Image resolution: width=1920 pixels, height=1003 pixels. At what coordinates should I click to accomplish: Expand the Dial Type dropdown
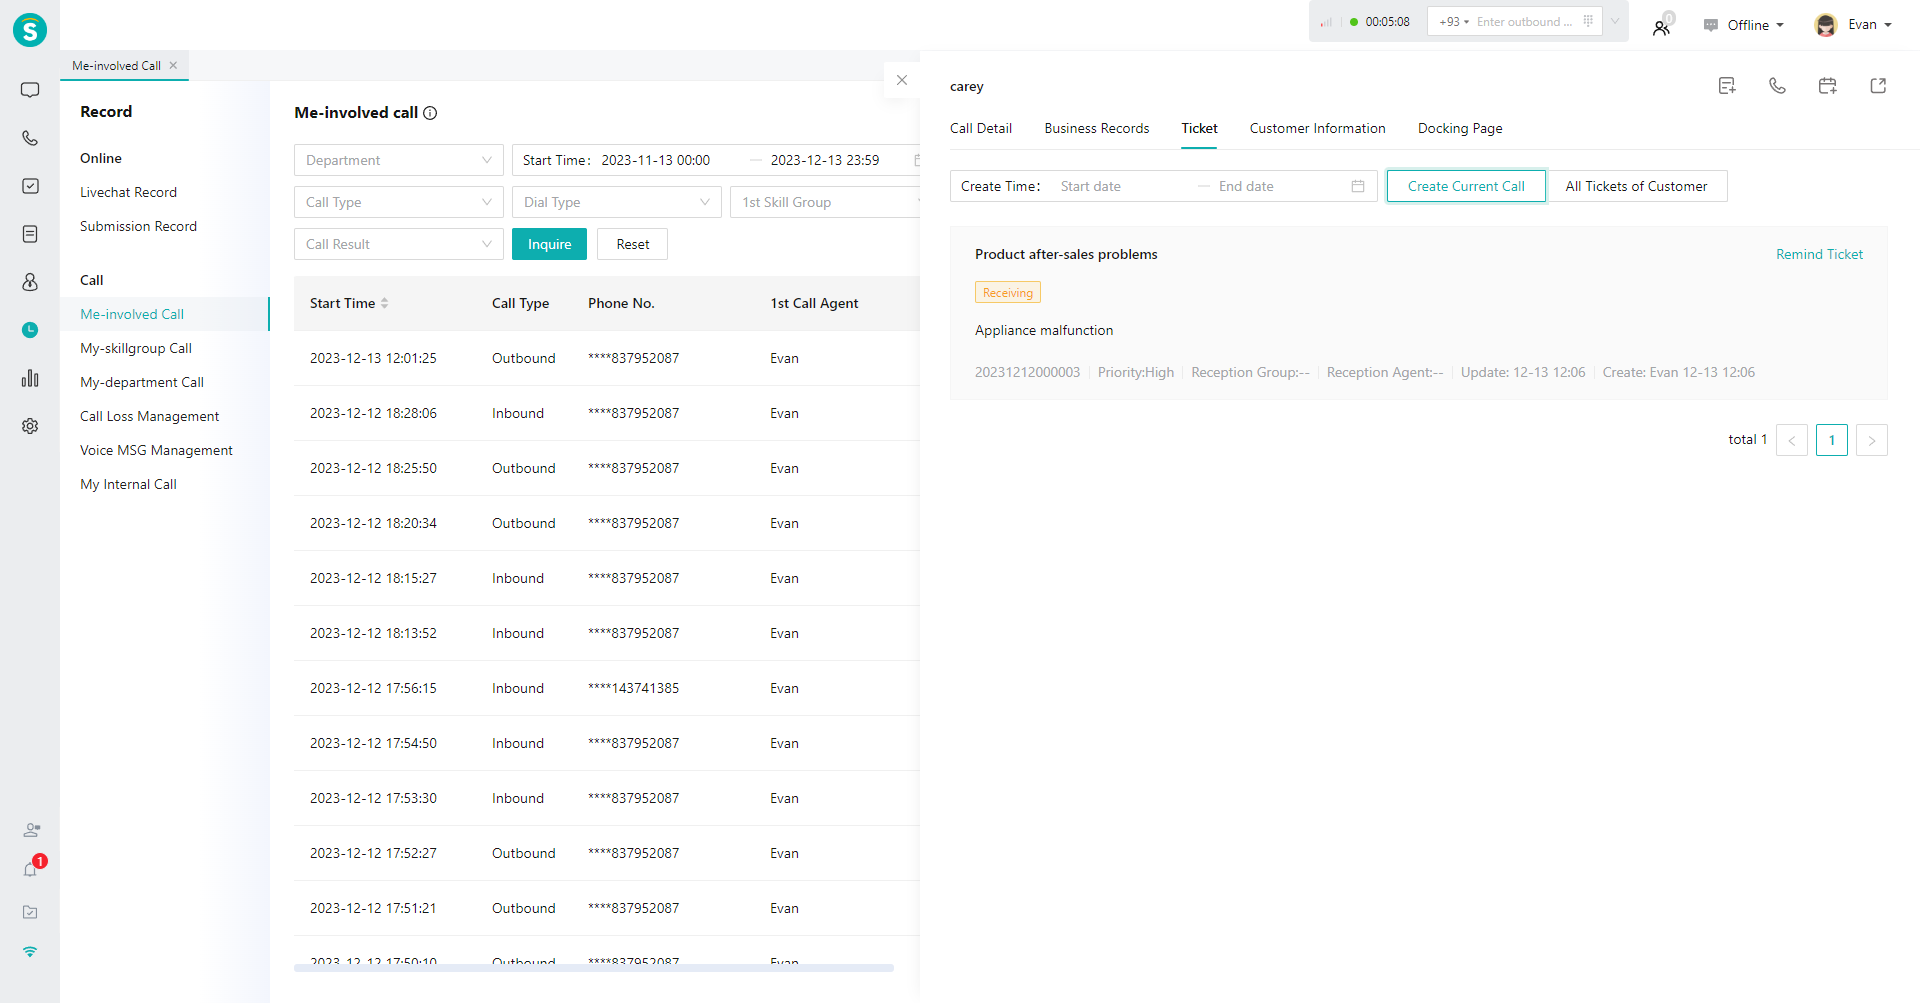[x=617, y=202]
